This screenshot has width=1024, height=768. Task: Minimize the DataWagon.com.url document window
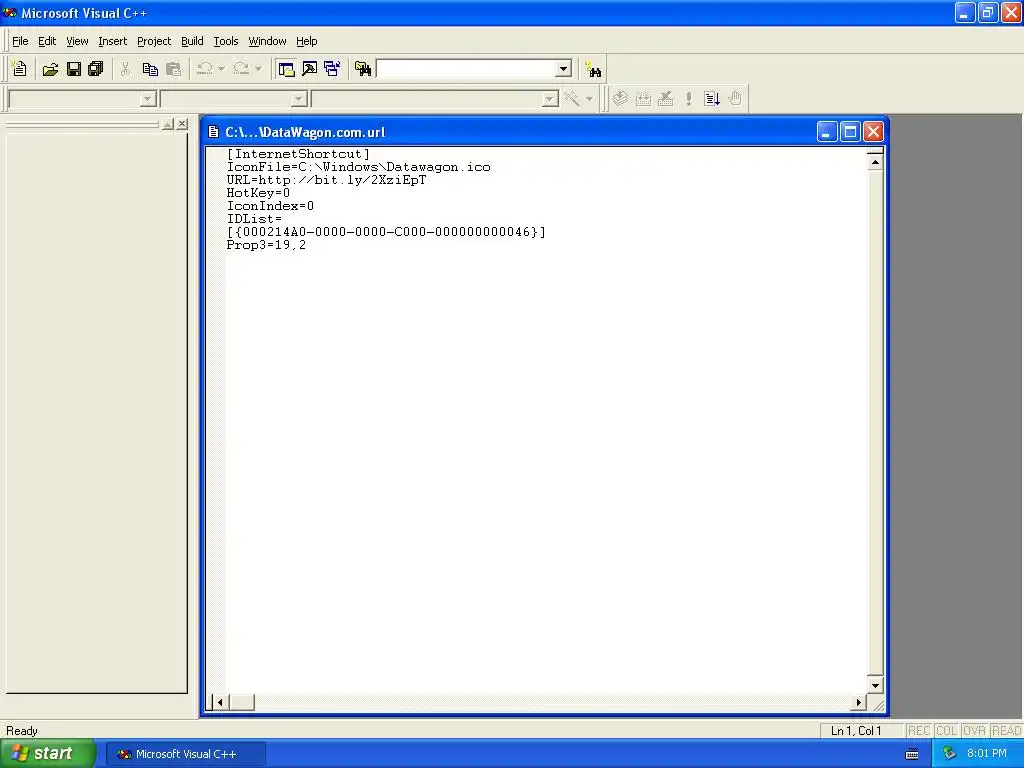tap(827, 132)
